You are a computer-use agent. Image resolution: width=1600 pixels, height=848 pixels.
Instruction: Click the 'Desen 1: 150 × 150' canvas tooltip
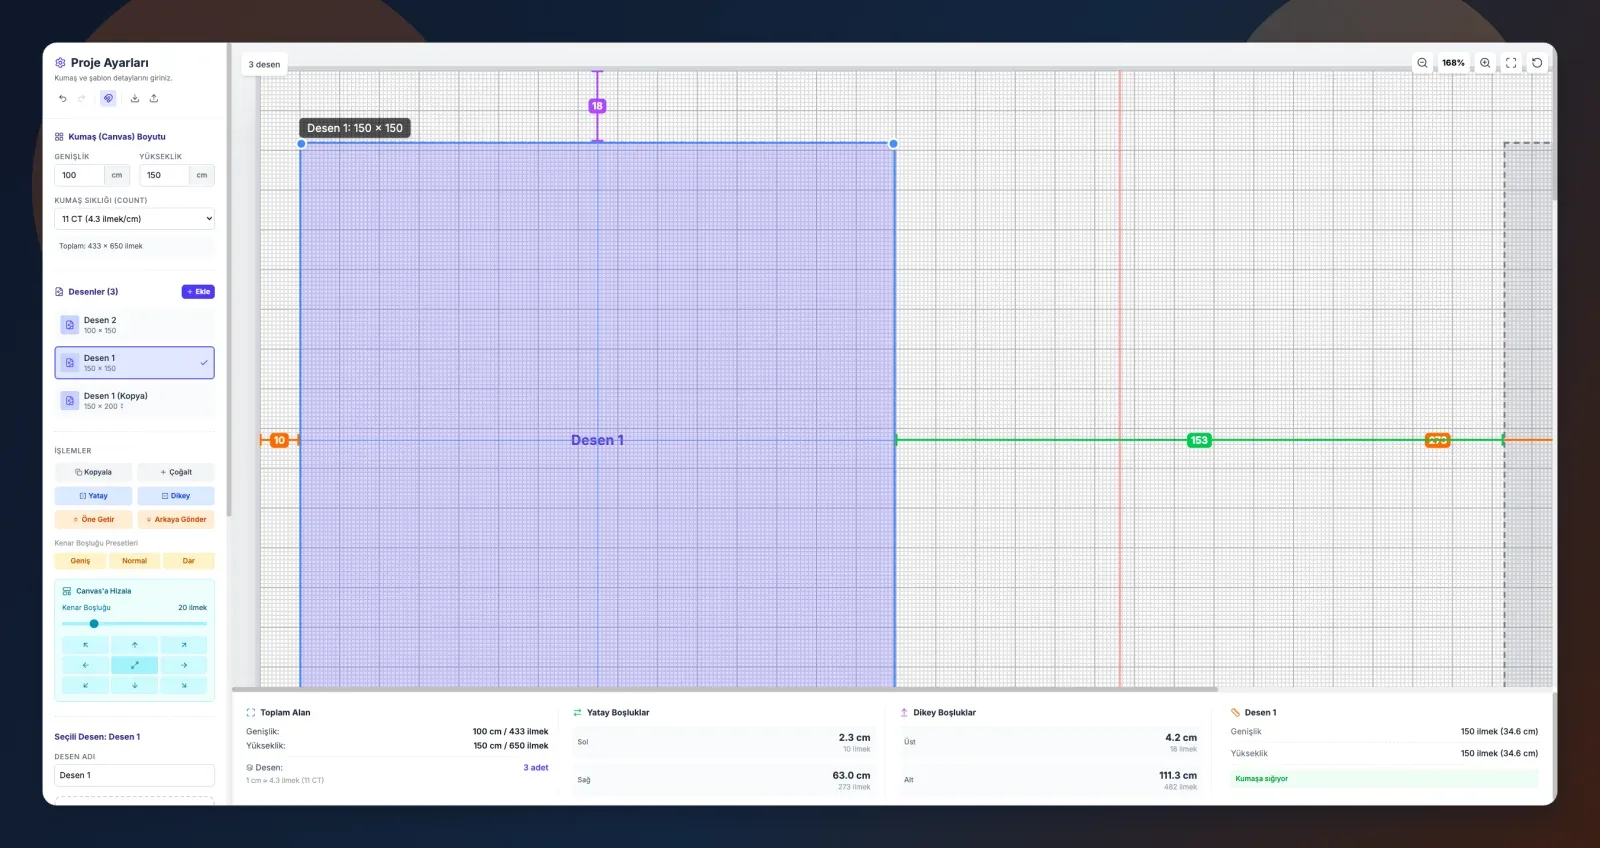[355, 128]
